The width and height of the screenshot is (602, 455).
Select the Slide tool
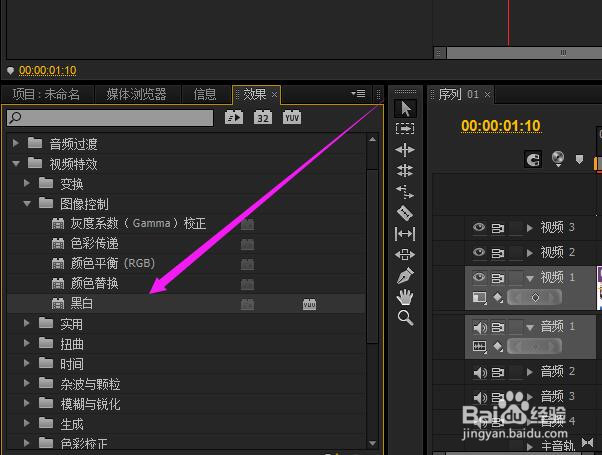[x=405, y=254]
